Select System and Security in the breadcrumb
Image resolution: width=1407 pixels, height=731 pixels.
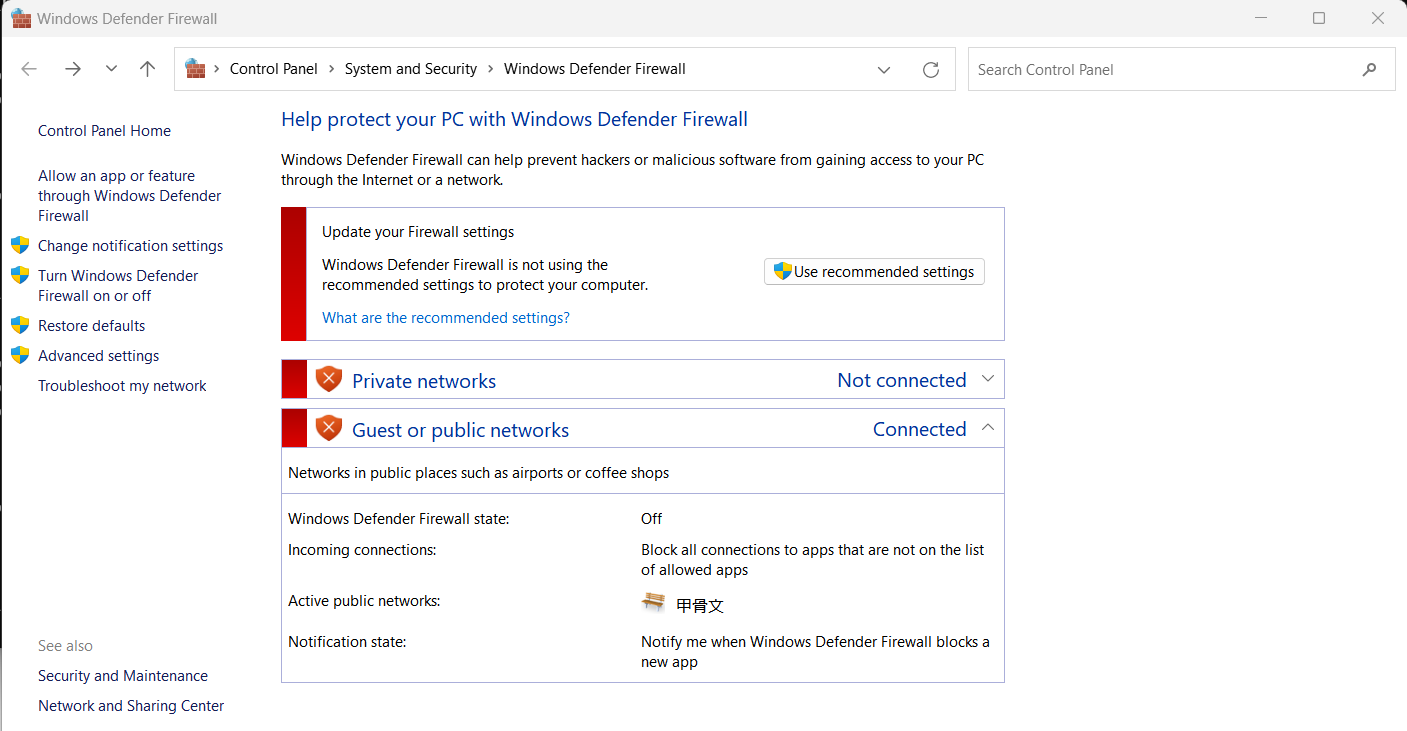point(411,69)
